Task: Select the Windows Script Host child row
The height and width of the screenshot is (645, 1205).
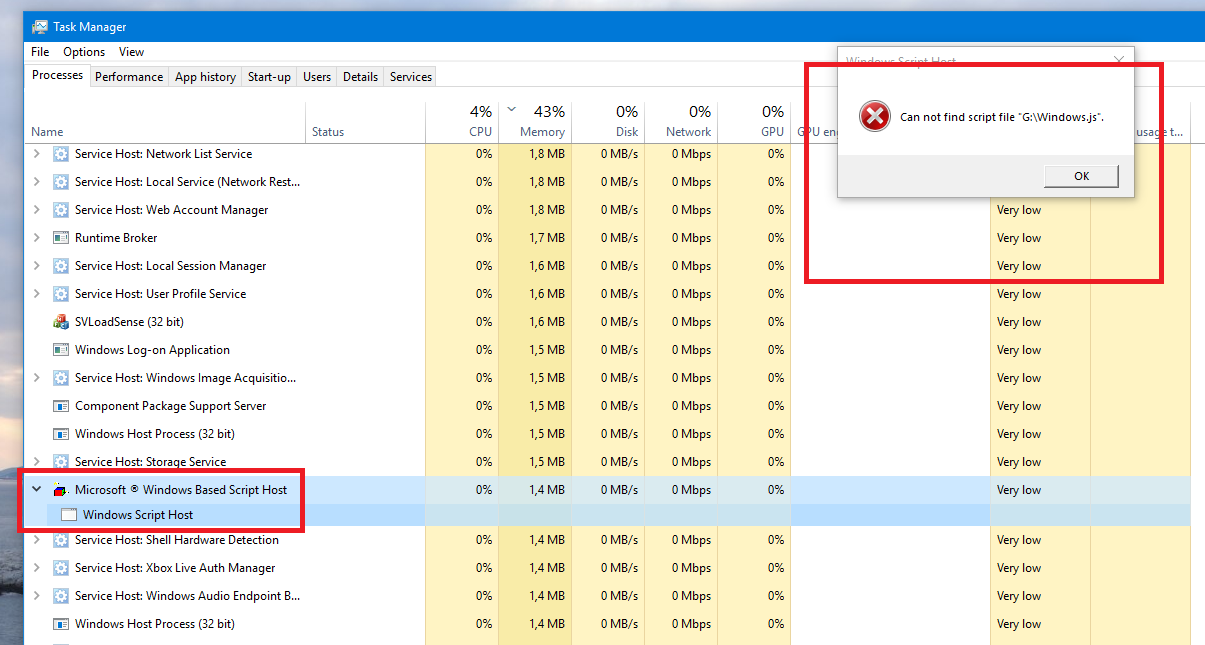Action: 138,515
